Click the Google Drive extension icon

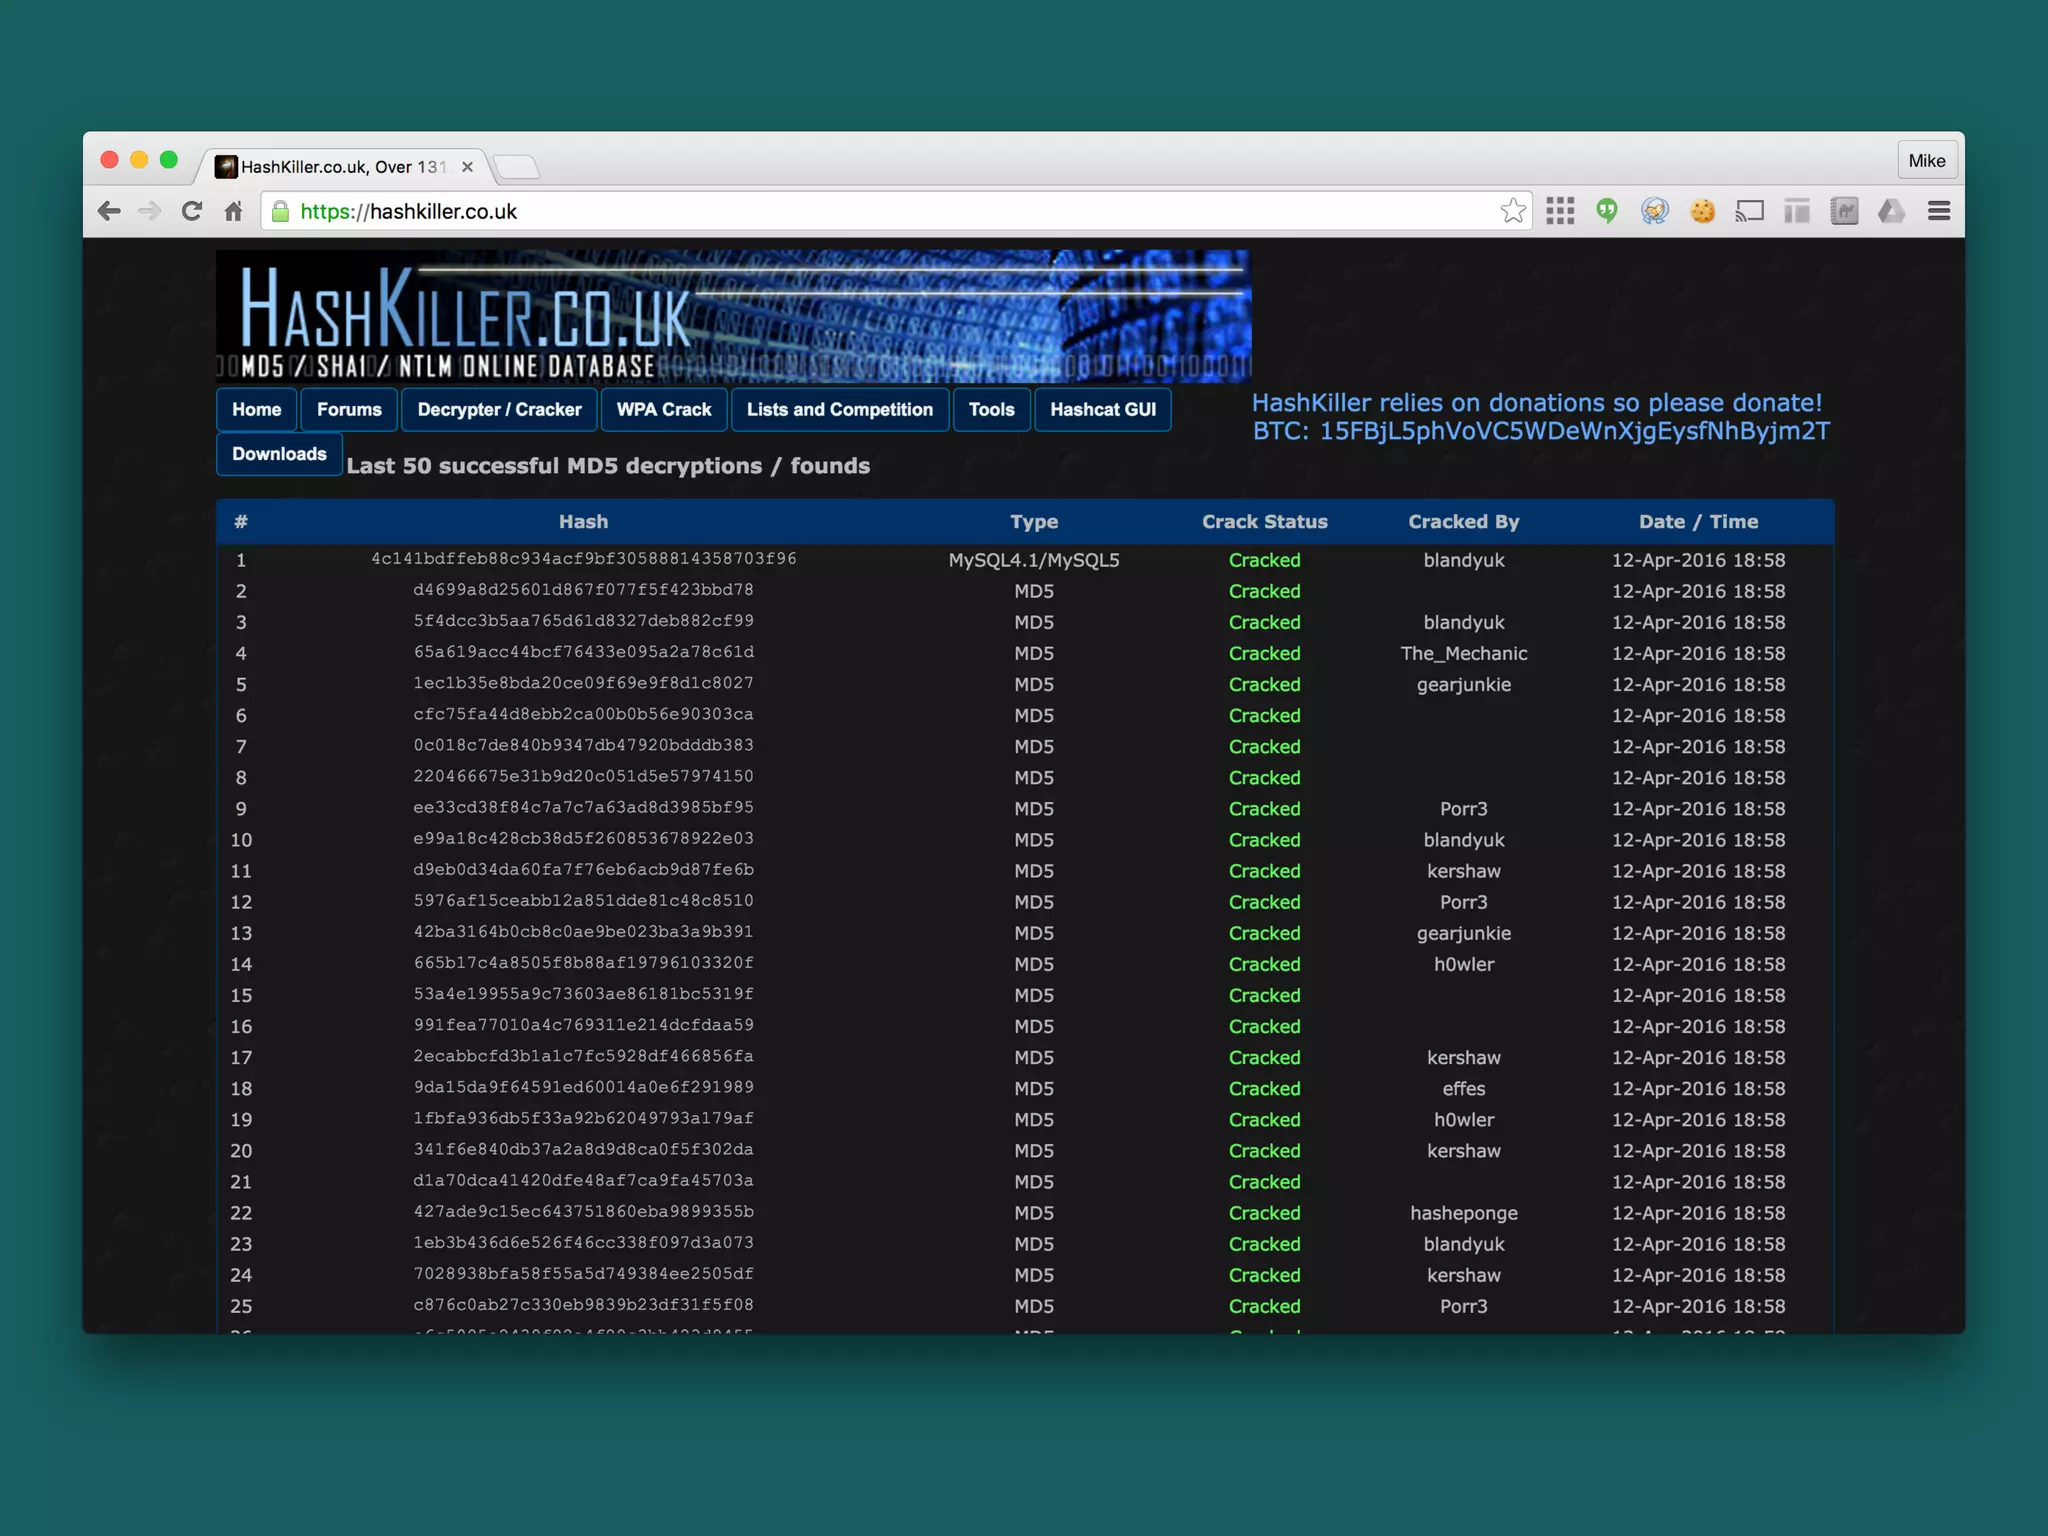[x=1891, y=211]
